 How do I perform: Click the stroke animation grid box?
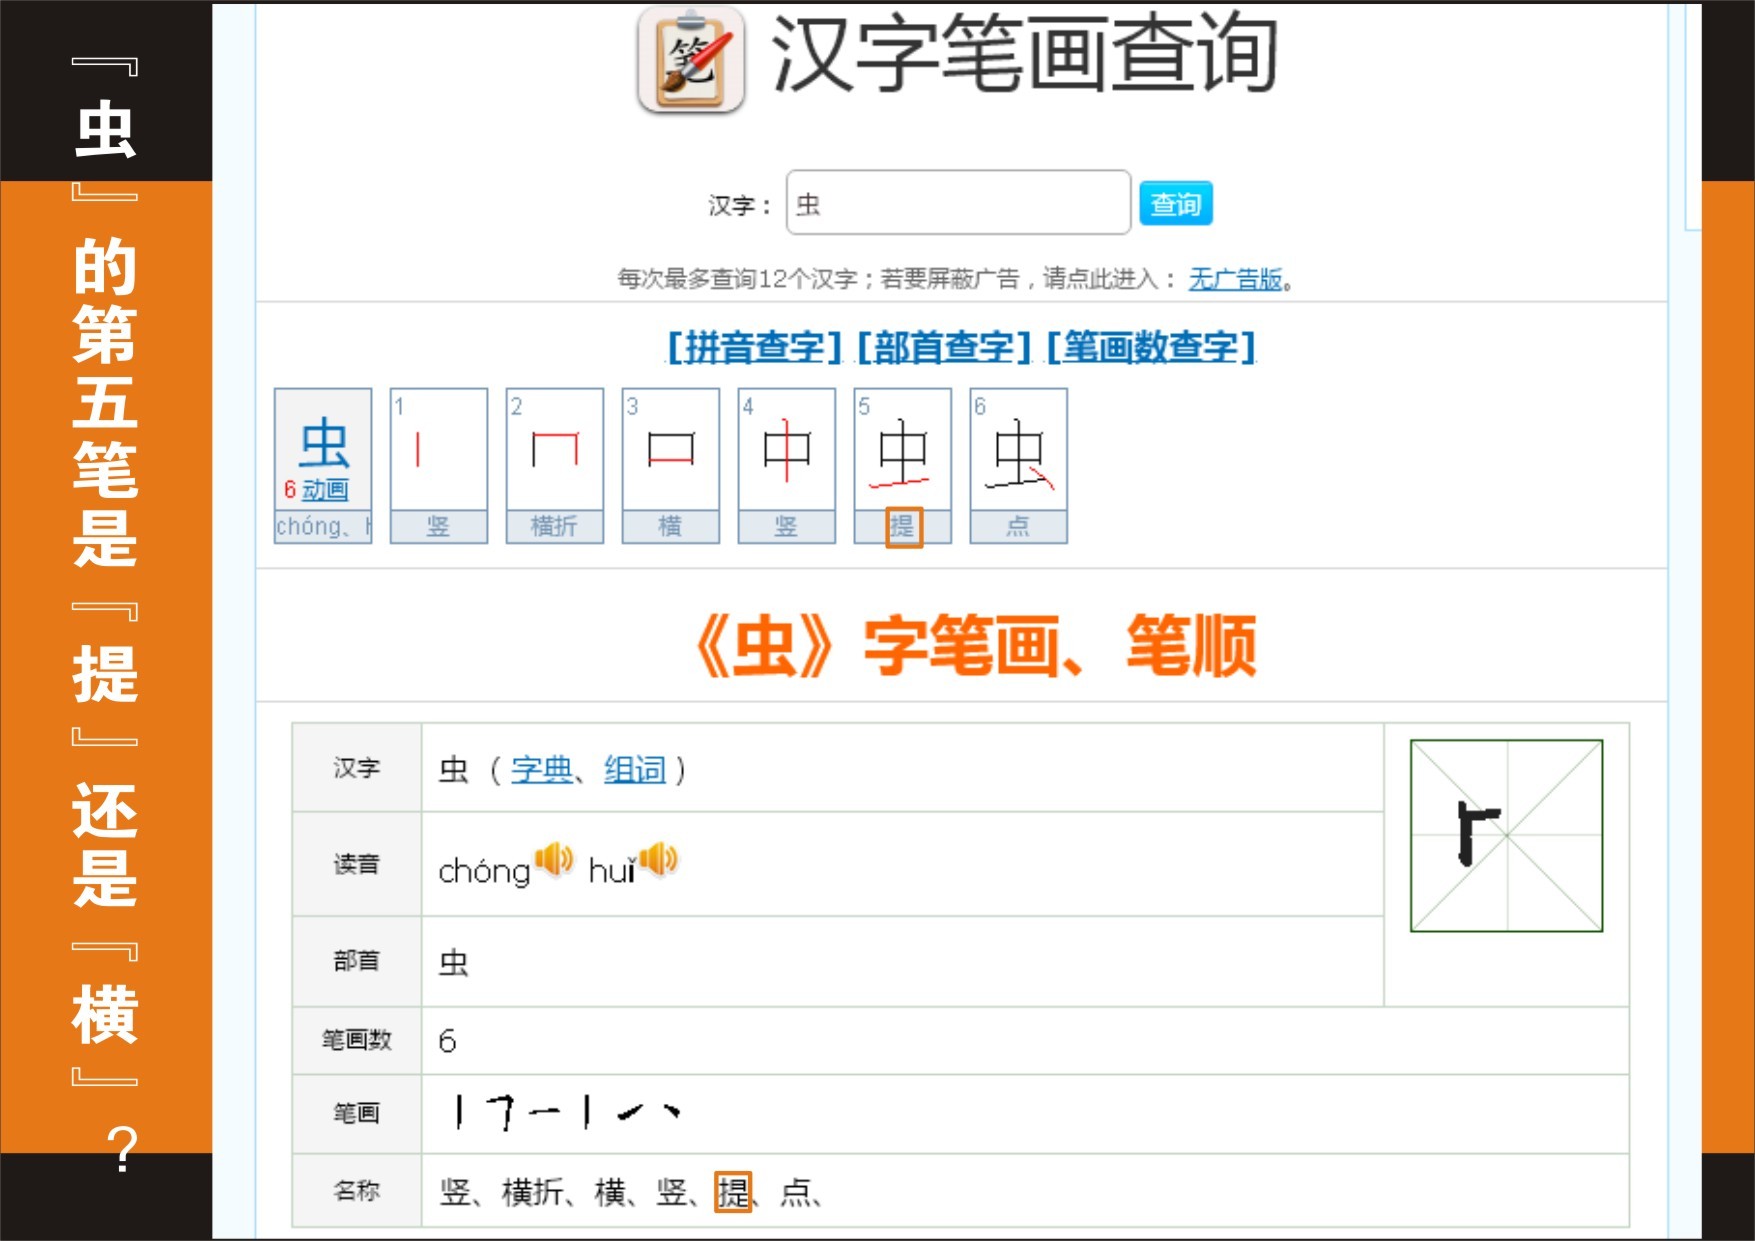(x=1505, y=835)
